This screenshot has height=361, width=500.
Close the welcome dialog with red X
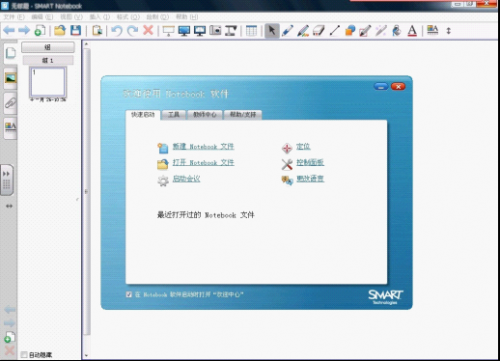pyautogui.click(x=398, y=87)
